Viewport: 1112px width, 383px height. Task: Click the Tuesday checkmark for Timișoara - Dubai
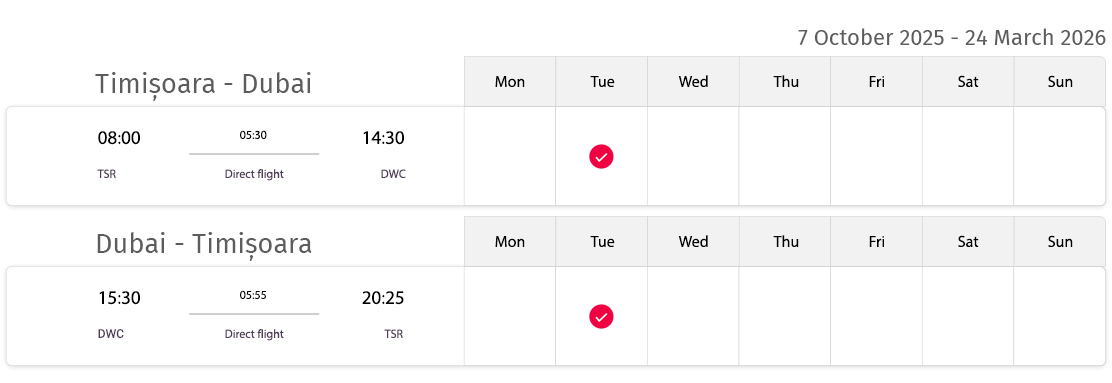[601, 156]
